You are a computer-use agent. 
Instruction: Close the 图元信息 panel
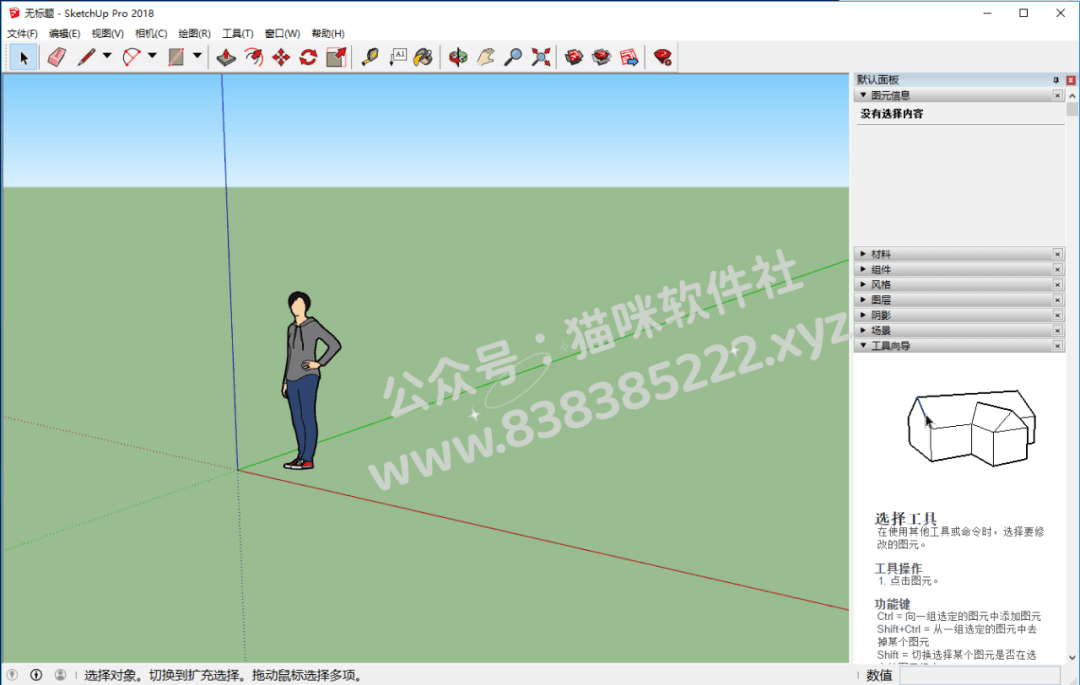coord(1057,96)
